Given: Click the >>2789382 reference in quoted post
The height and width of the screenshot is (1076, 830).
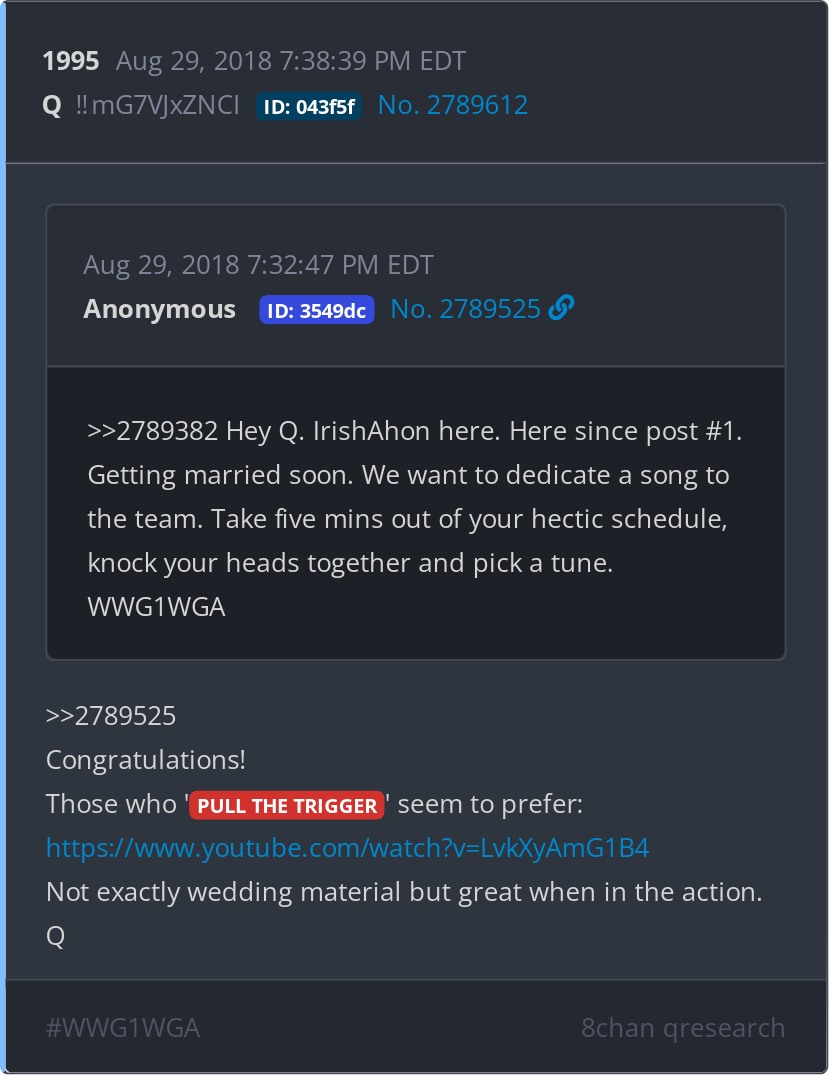Looking at the screenshot, I should (153, 431).
